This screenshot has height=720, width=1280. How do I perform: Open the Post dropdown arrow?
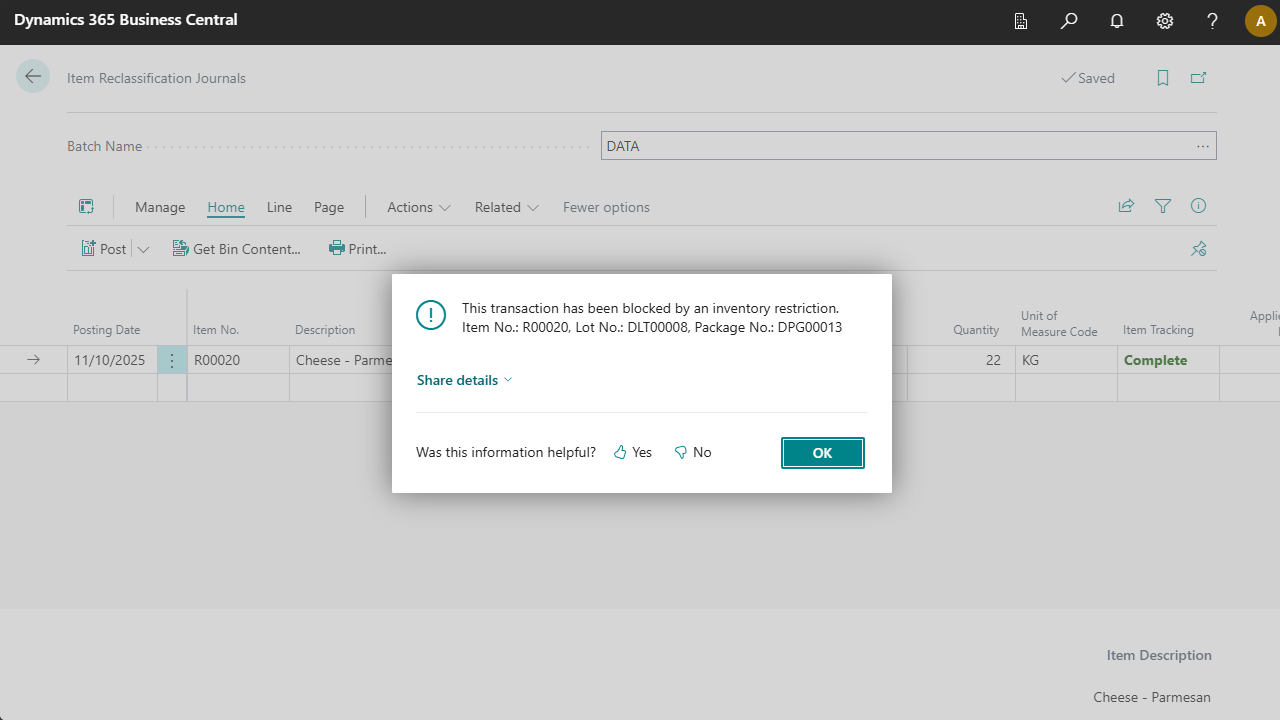[x=143, y=249]
